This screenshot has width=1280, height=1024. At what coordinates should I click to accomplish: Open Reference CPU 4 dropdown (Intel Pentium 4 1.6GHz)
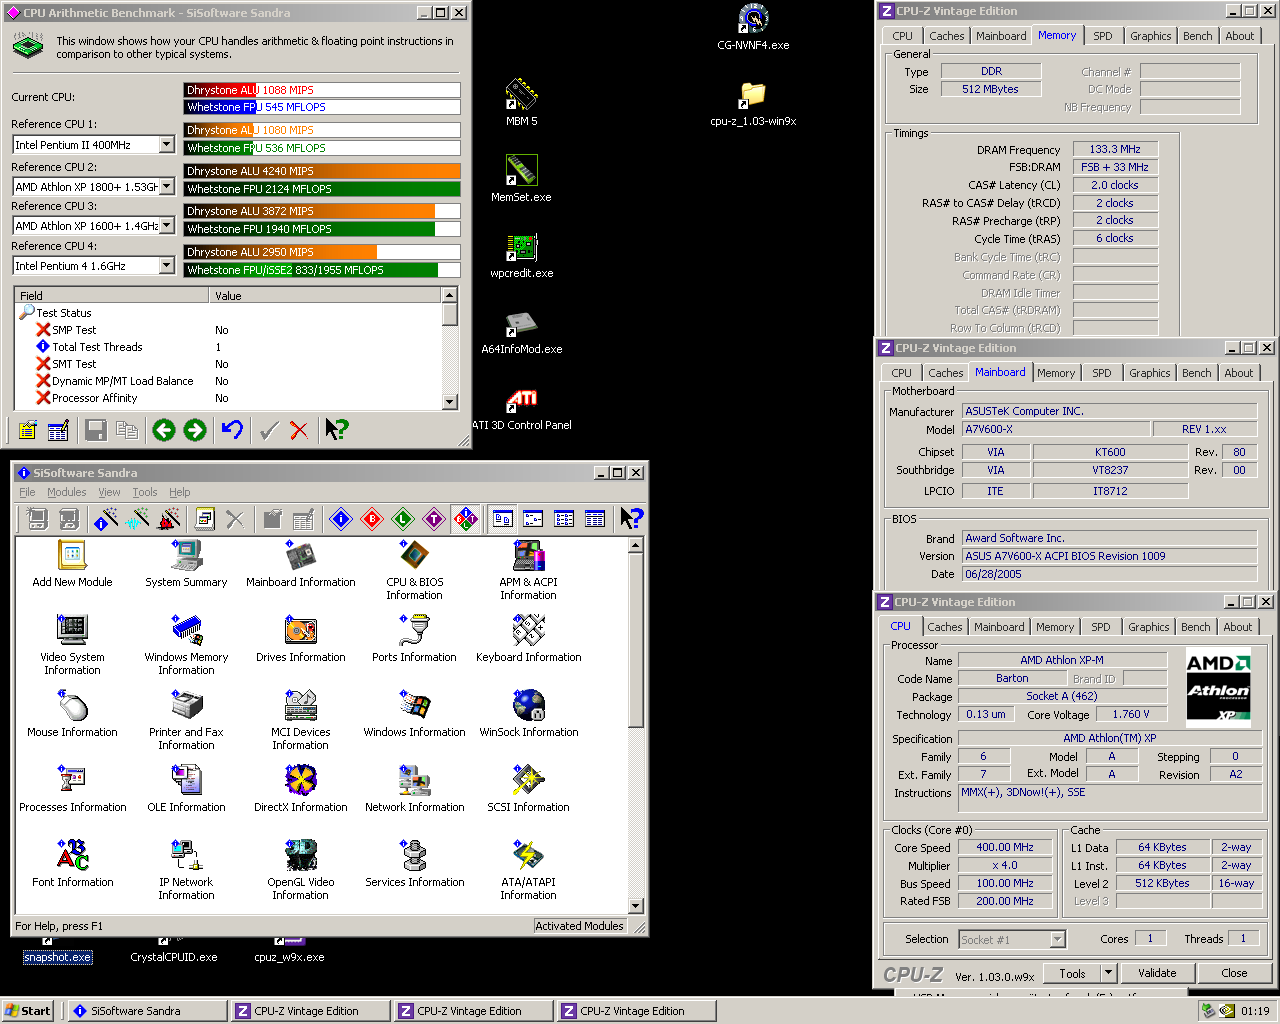click(x=166, y=266)
